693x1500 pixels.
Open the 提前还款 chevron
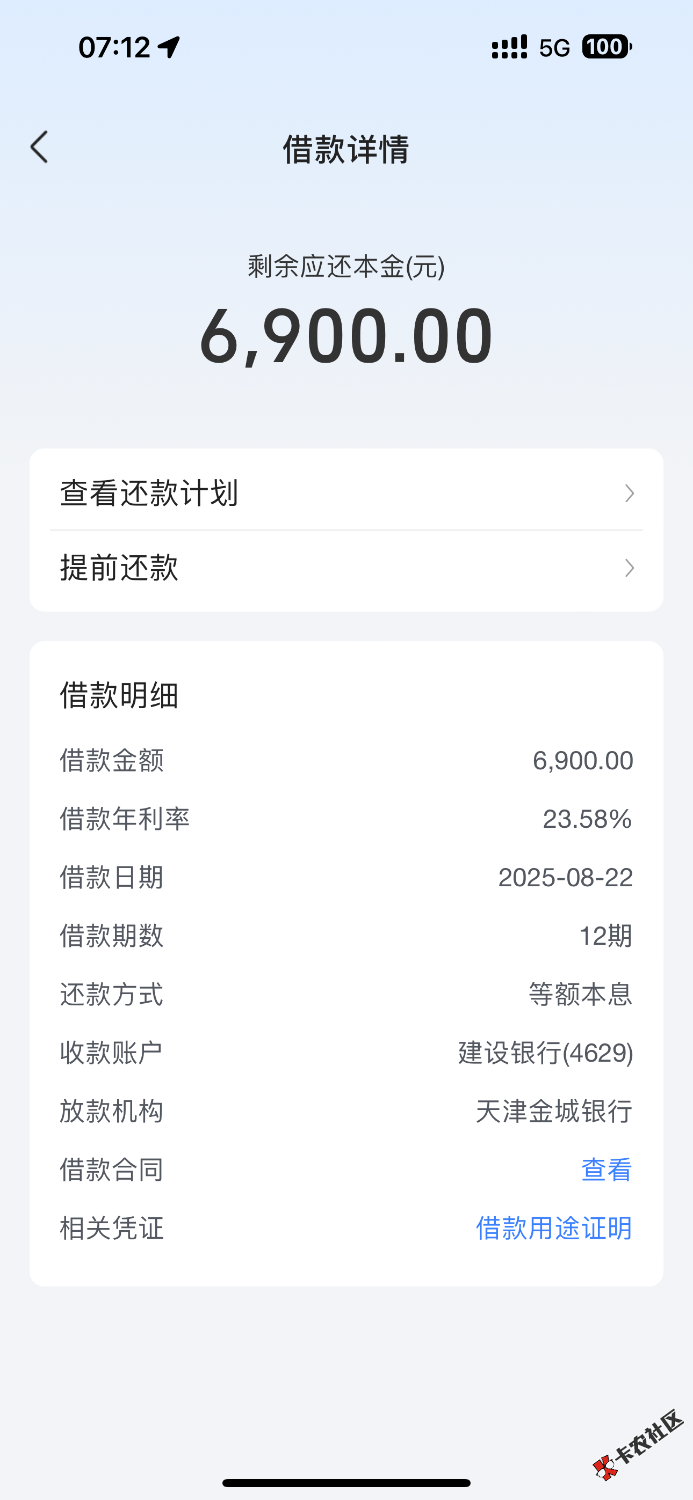629,568
